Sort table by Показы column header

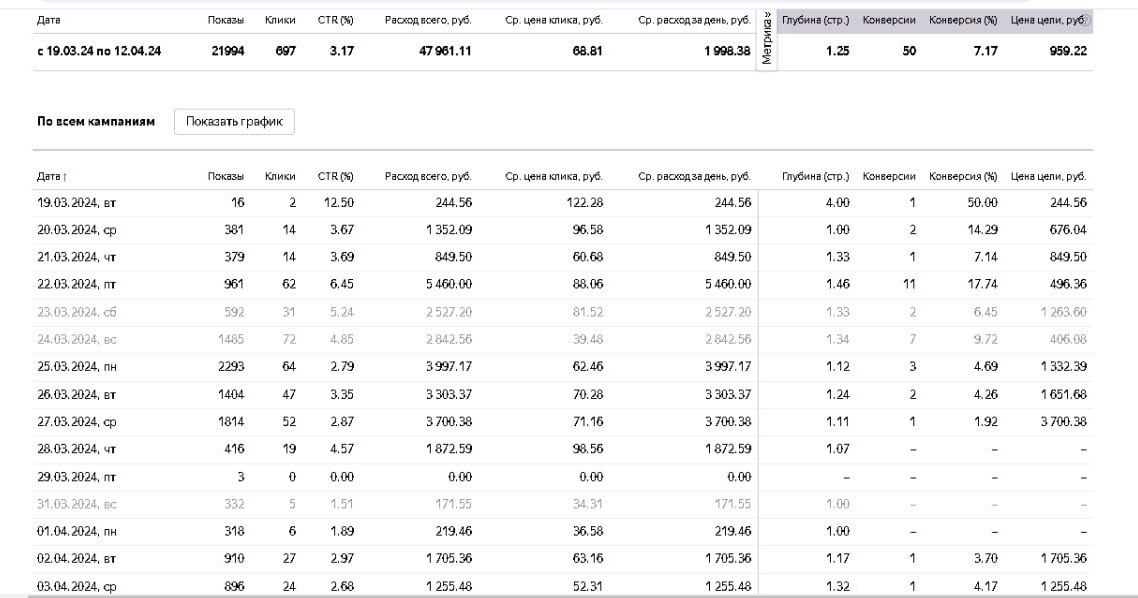[x=225, y=176]
